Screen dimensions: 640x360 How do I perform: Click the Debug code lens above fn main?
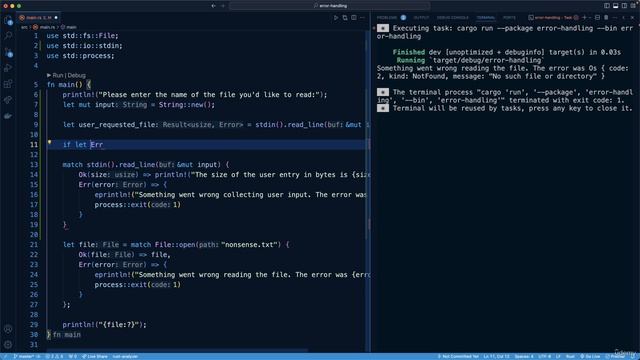77,75
